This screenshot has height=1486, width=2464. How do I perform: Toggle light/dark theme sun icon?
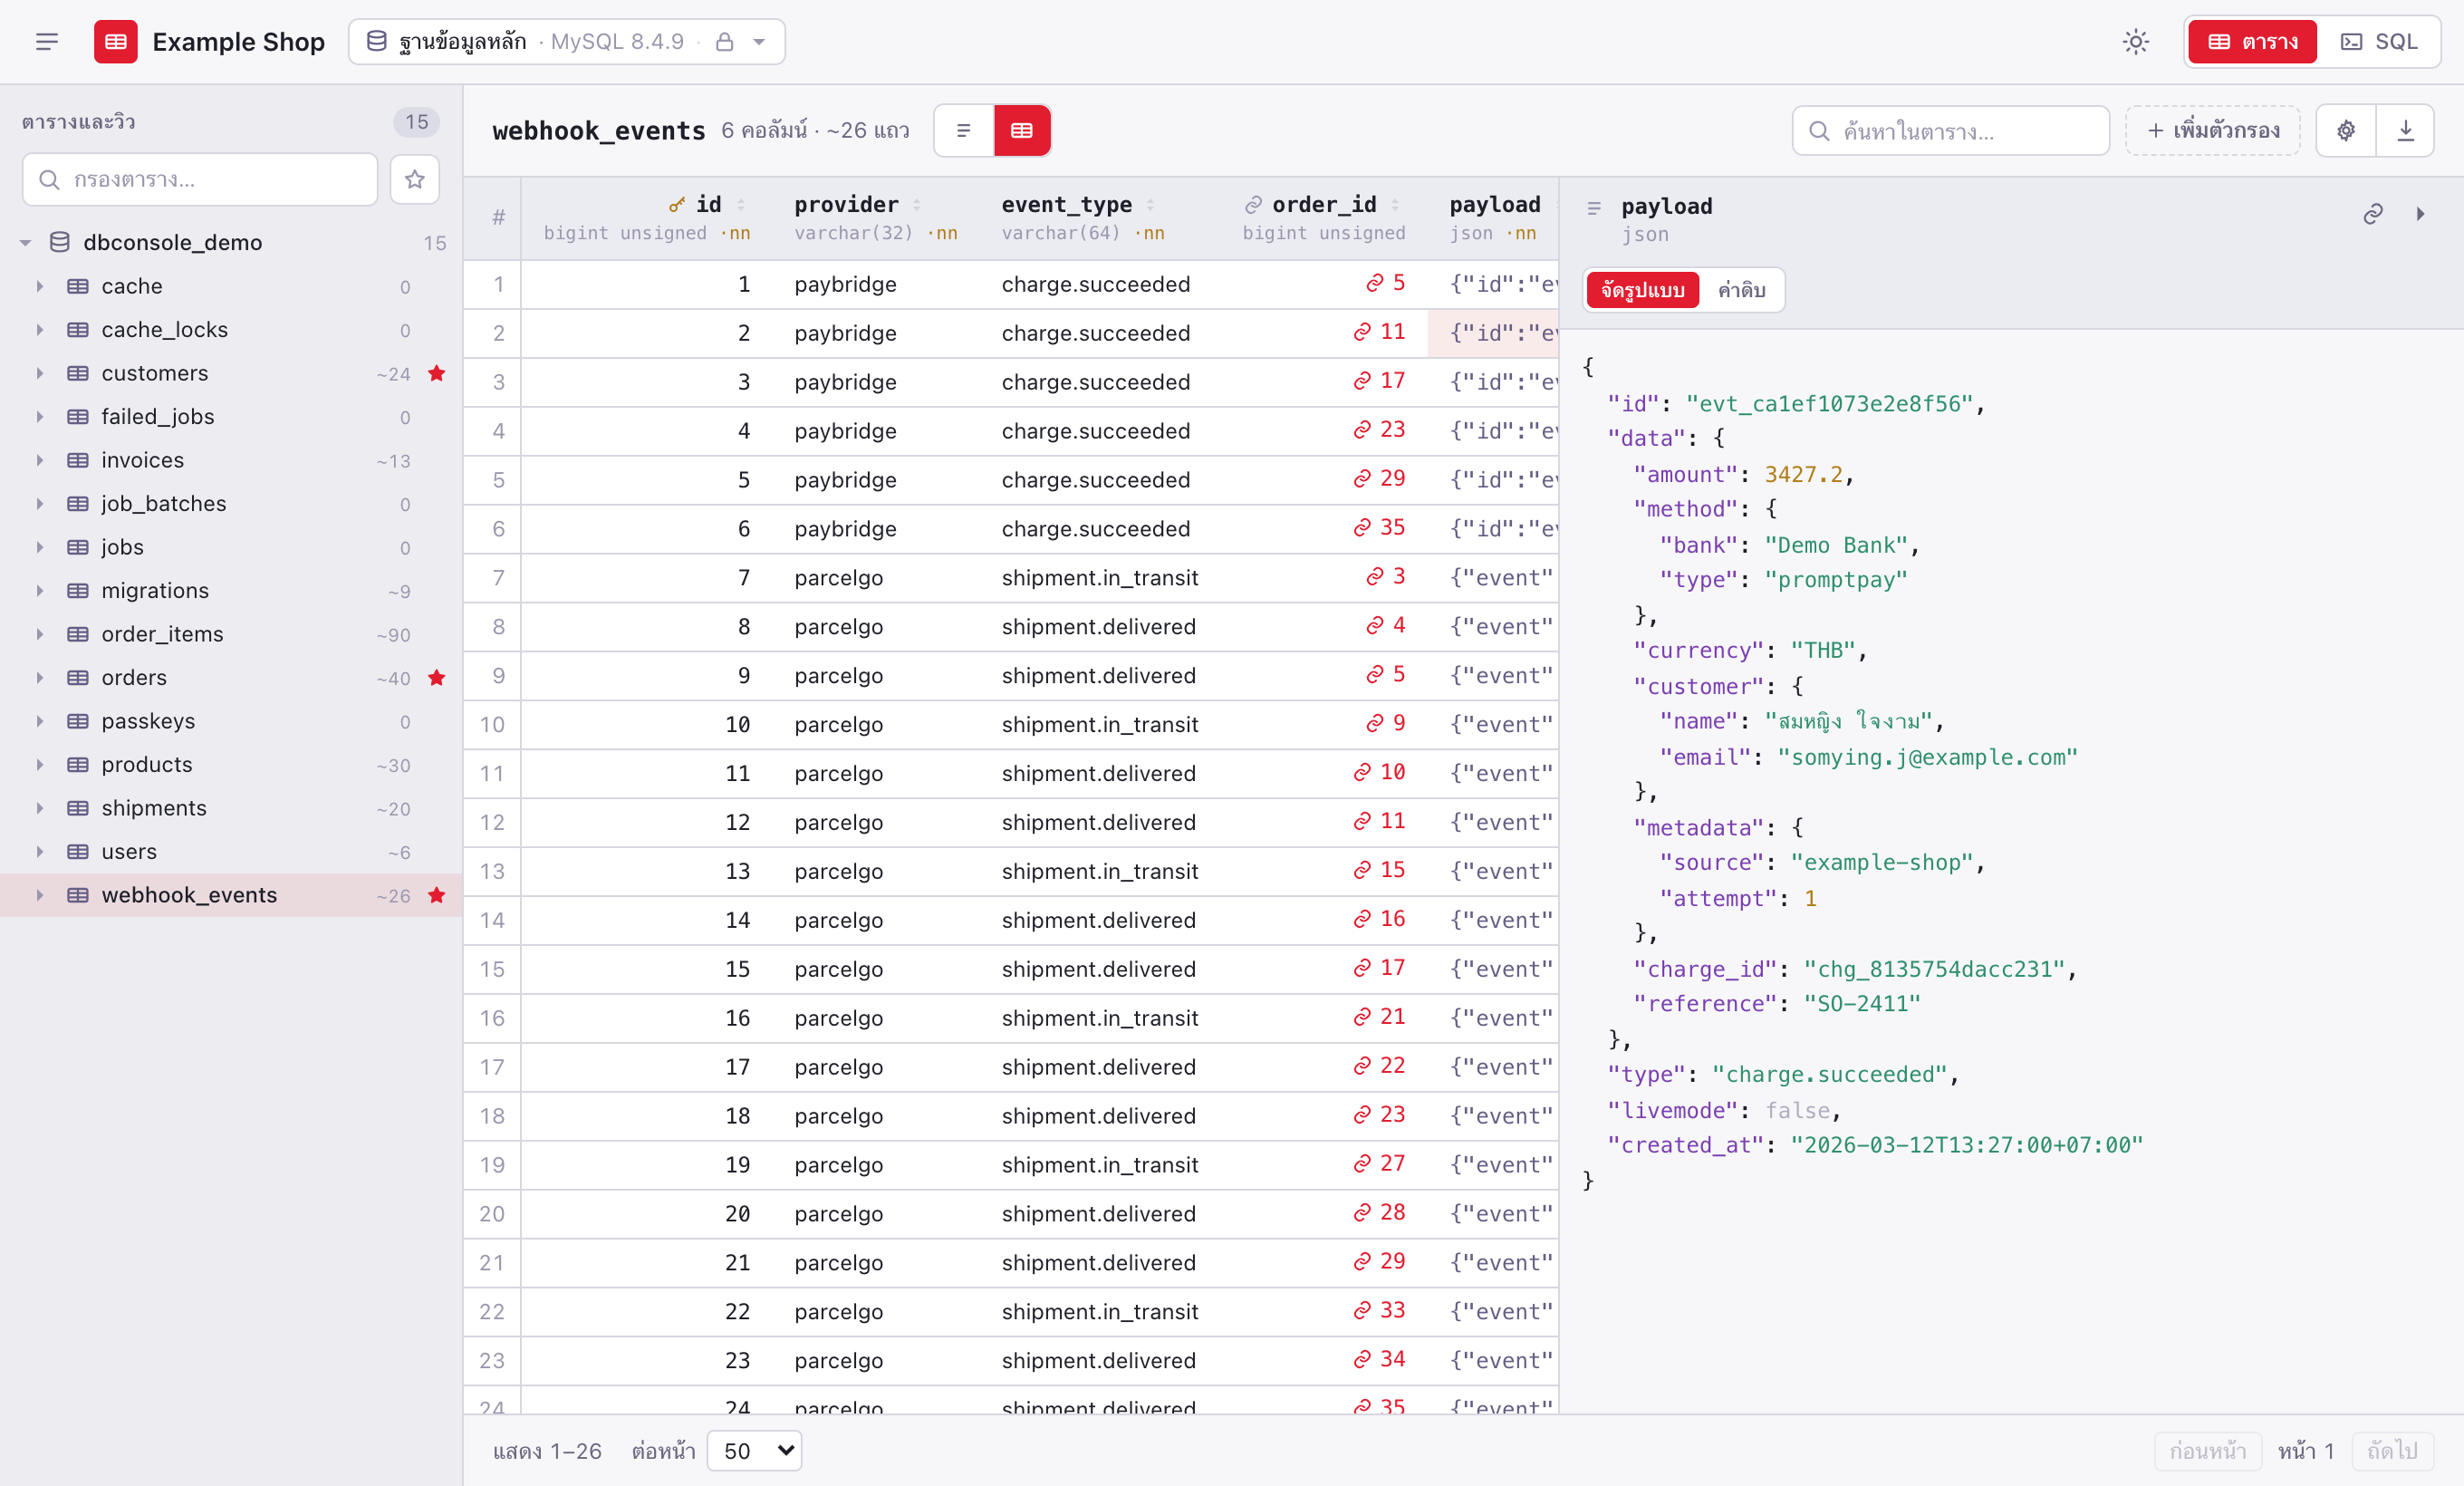2135,41
